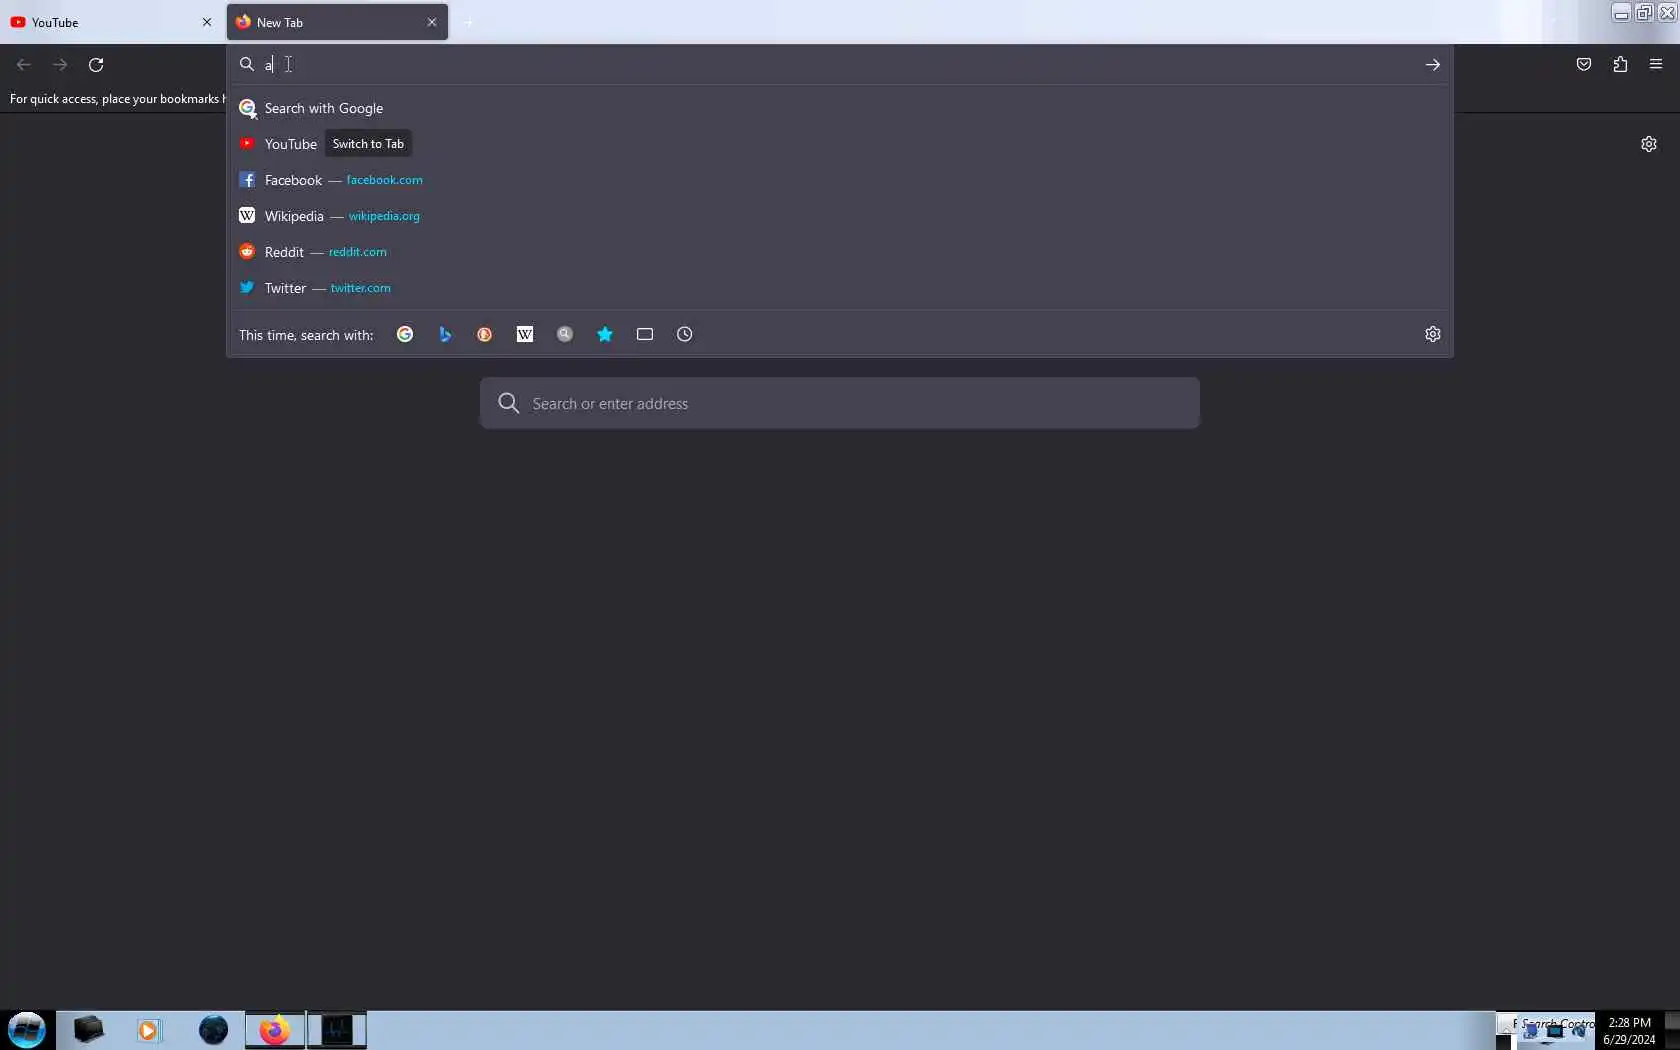Close the New Tab tab
This screenshot has width=1680, height=1050.
[x=432, y=22]
